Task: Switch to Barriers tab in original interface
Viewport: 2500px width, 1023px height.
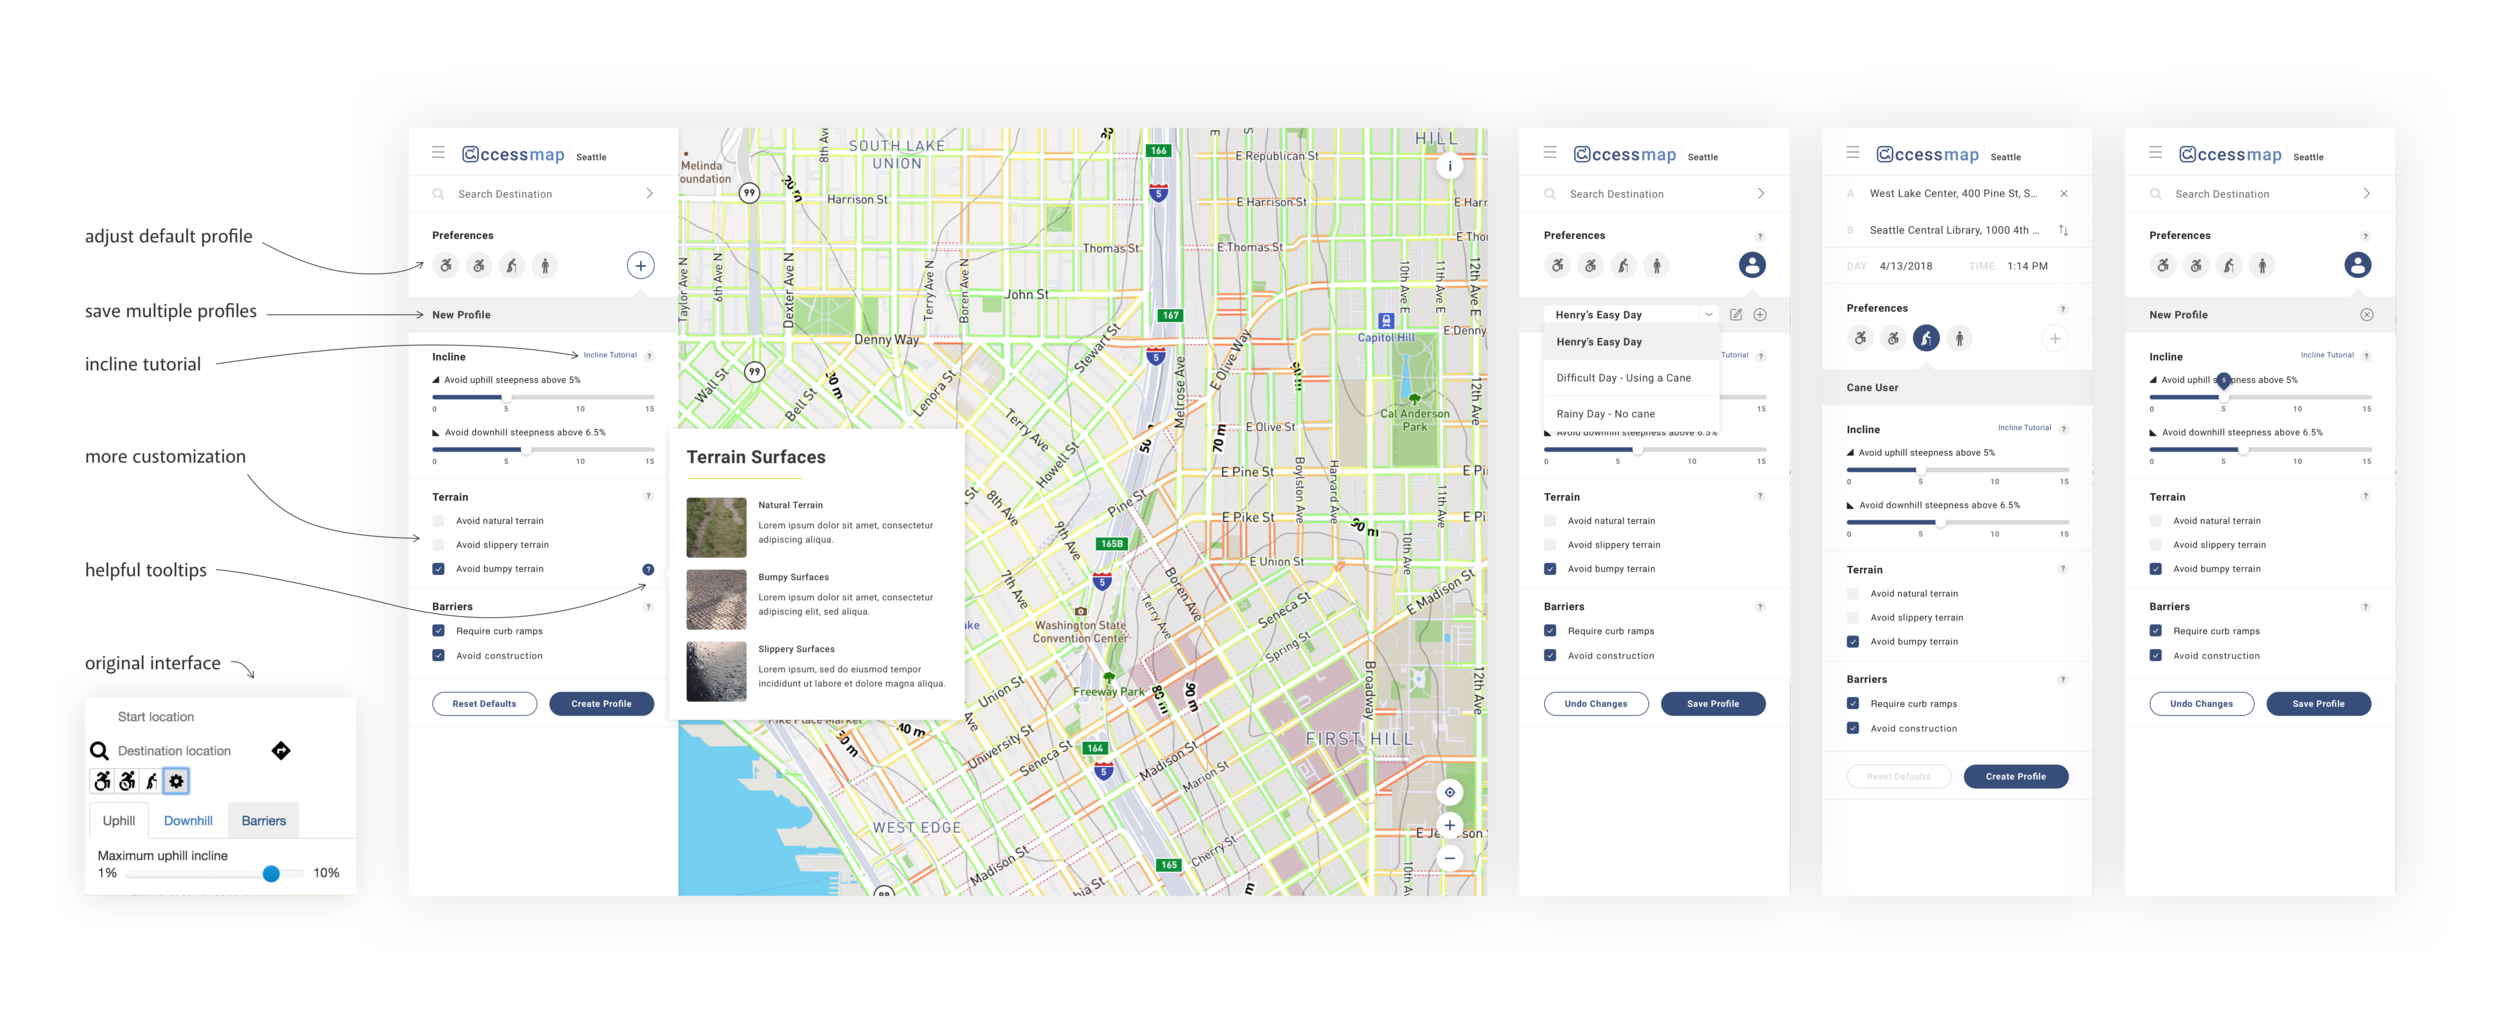Action: [264, 821]
